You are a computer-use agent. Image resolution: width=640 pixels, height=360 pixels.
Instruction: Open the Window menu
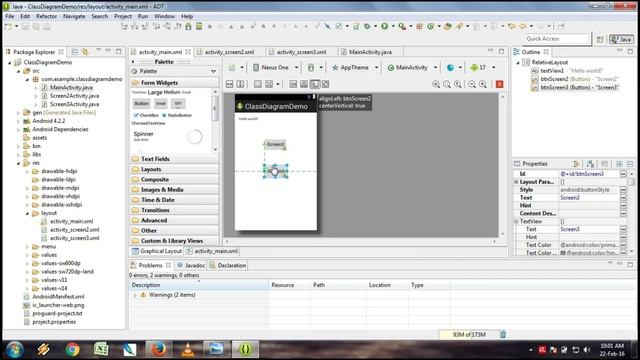click(164, 16)
